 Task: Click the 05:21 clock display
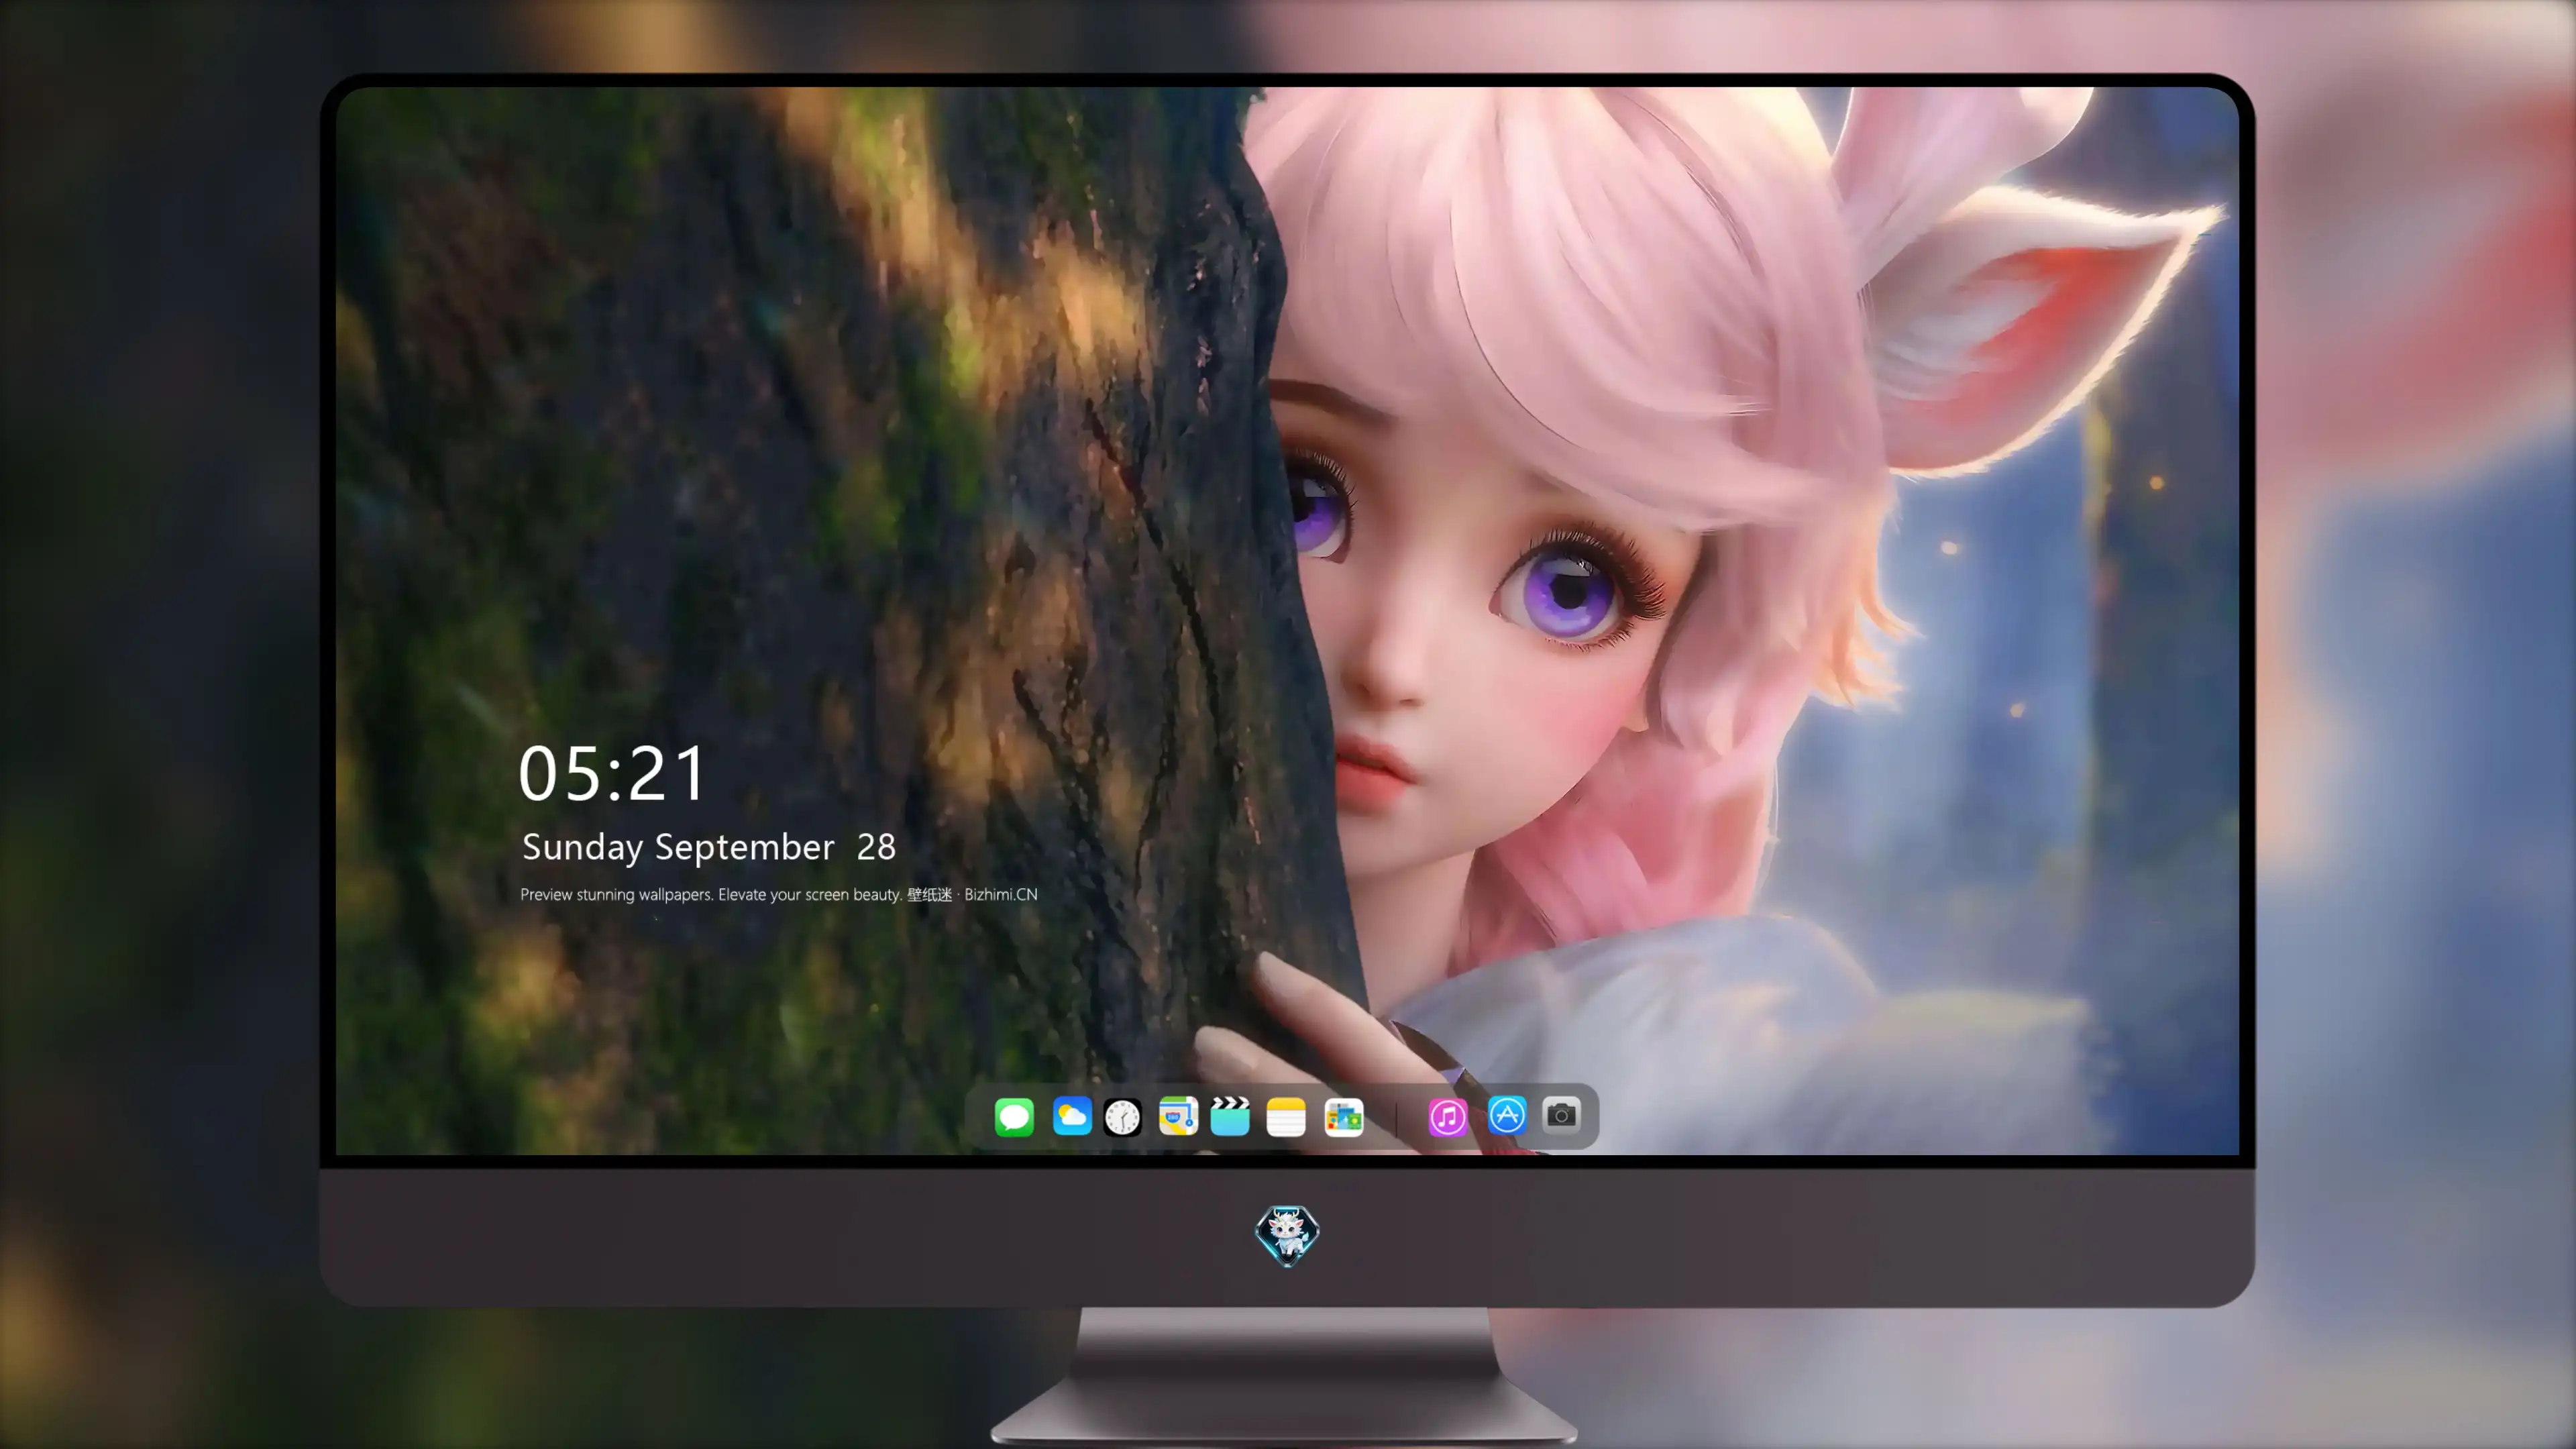click(612, 773)
